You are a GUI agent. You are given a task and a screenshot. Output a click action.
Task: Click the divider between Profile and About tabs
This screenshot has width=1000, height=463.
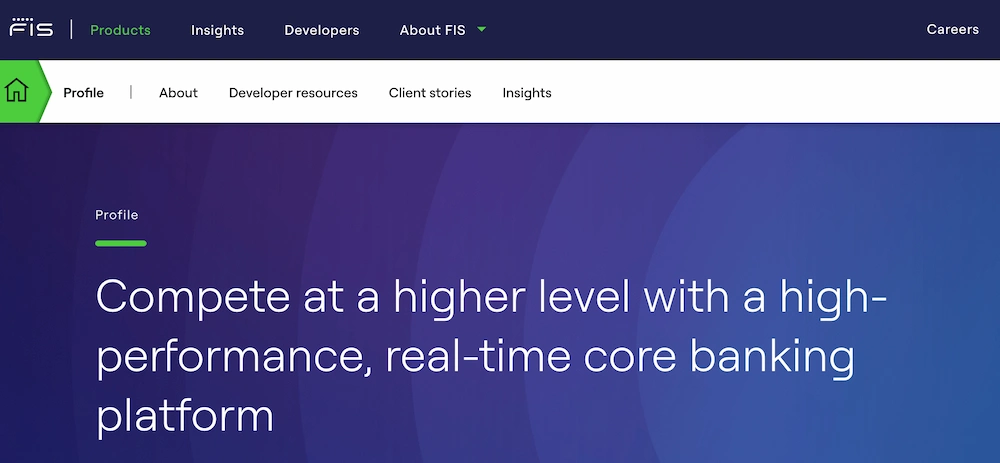pyautogui.click(x=131, y=92)
